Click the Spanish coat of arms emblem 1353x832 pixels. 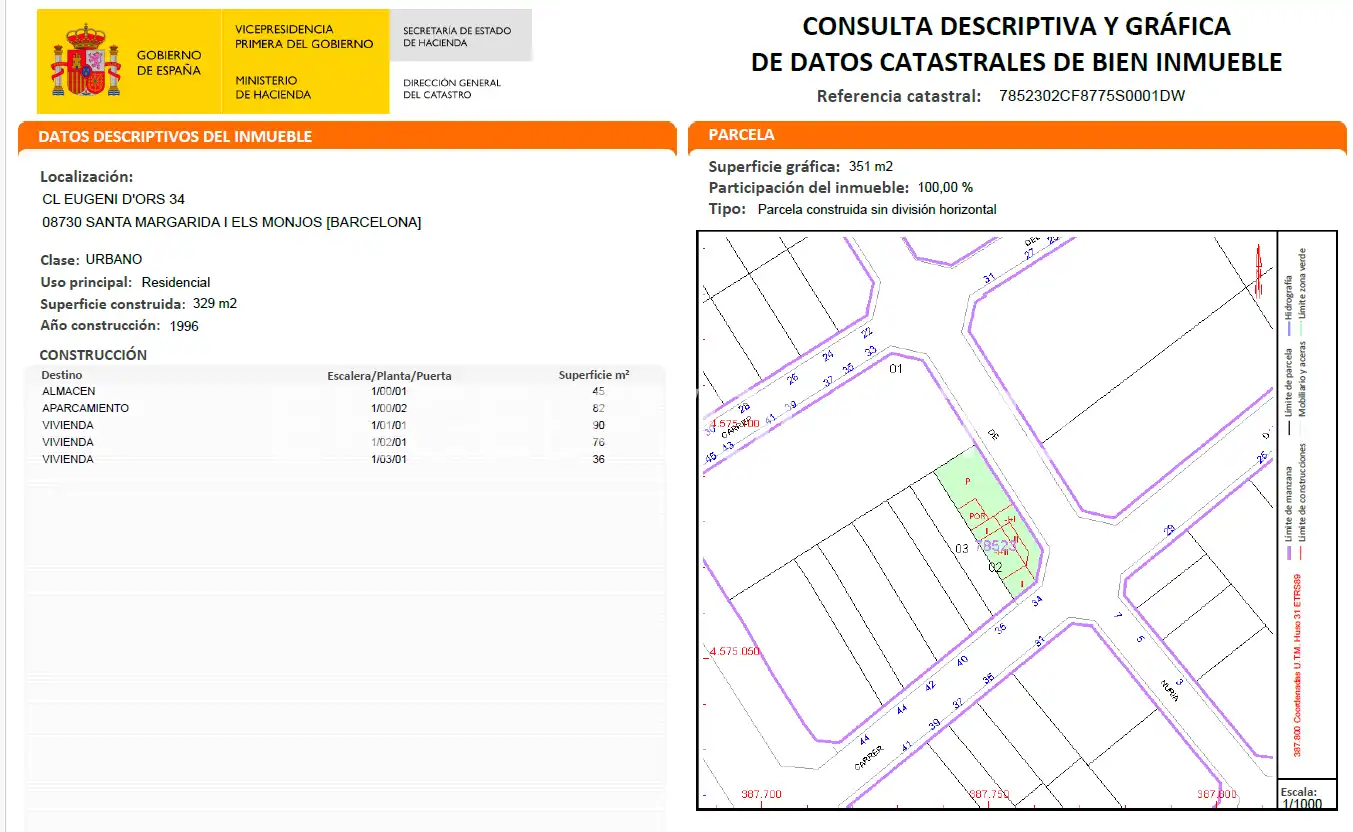tap(85, 61)
